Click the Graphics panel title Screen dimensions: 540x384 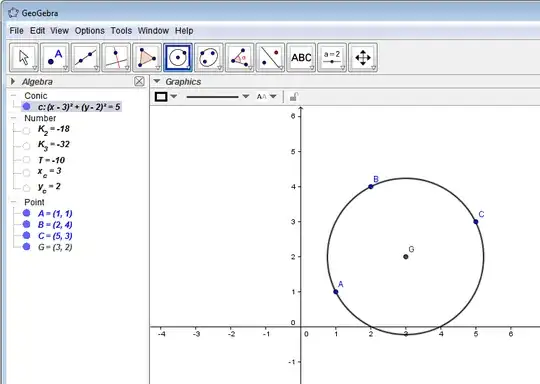point(183,82)
